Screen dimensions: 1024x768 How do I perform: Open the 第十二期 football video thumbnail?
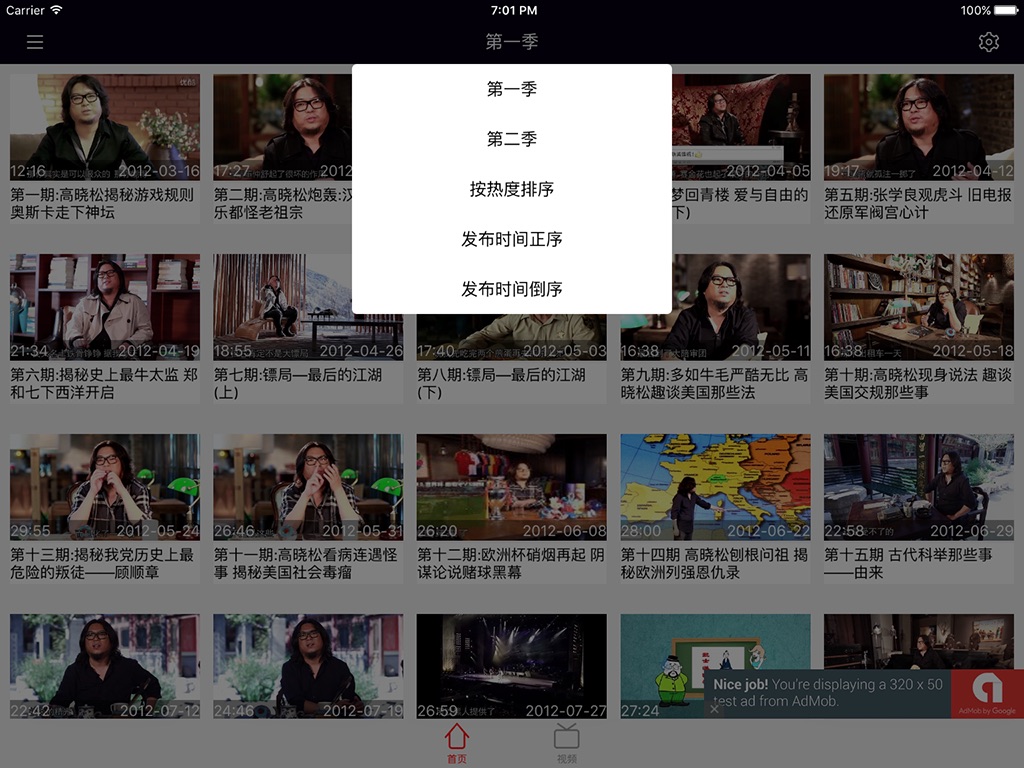[x=511, y=487]
